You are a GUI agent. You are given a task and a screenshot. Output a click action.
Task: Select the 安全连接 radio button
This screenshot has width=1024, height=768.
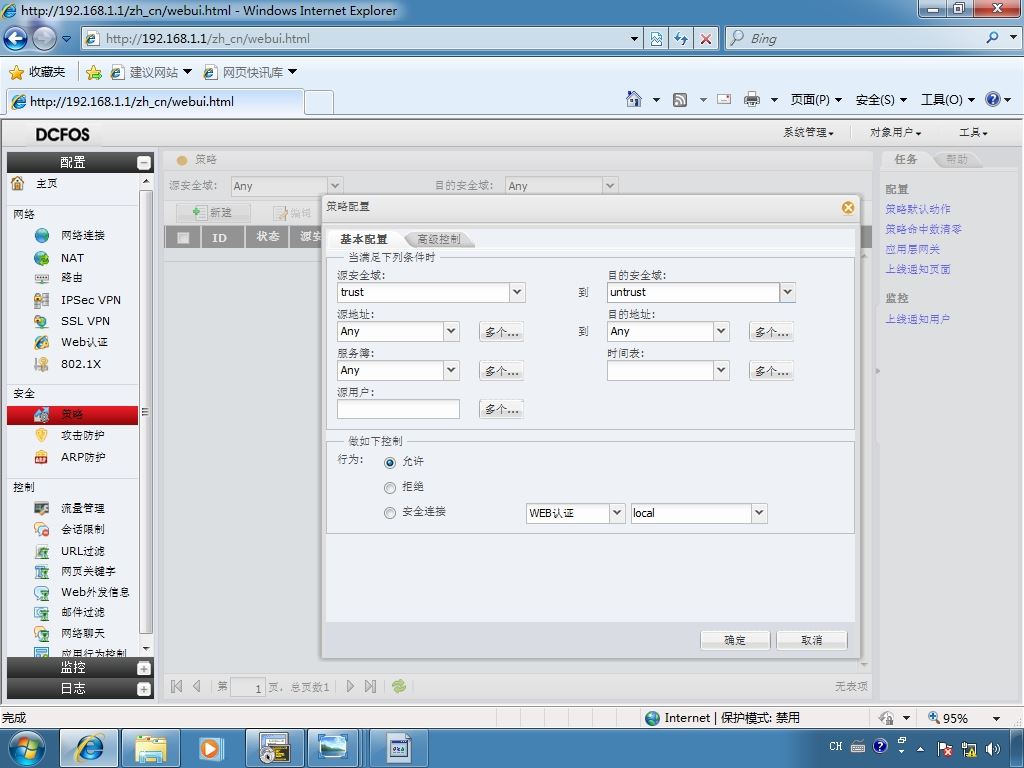(x=390, y=513)
